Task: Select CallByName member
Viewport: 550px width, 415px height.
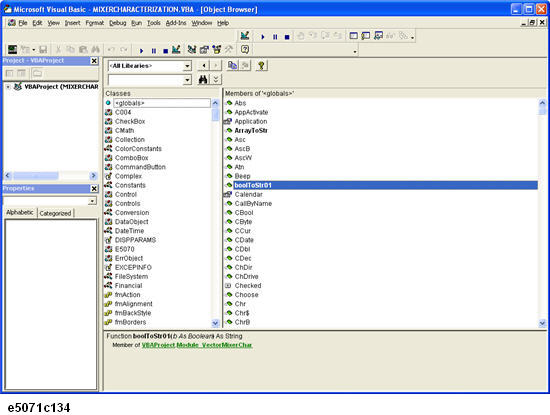Action: tap(253, 203)
